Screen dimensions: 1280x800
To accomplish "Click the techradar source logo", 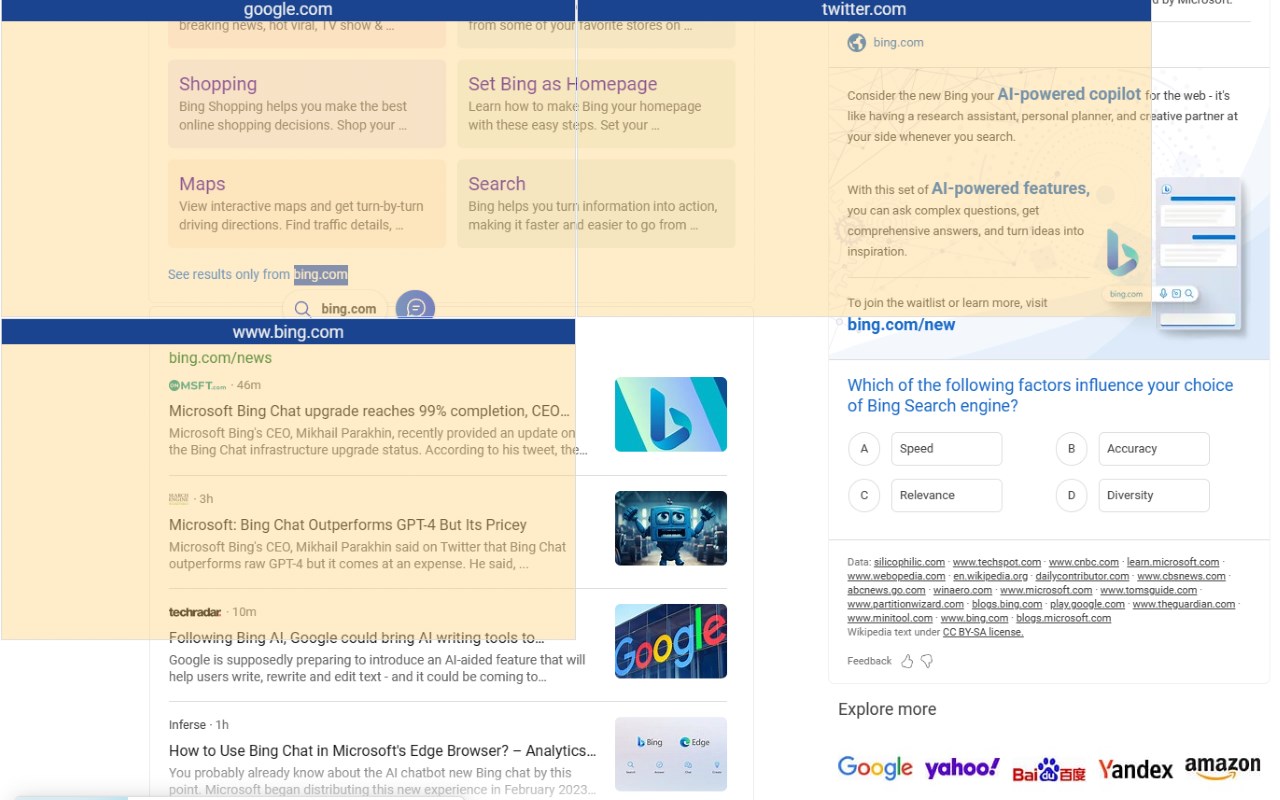I will click(x=194, y=611).
